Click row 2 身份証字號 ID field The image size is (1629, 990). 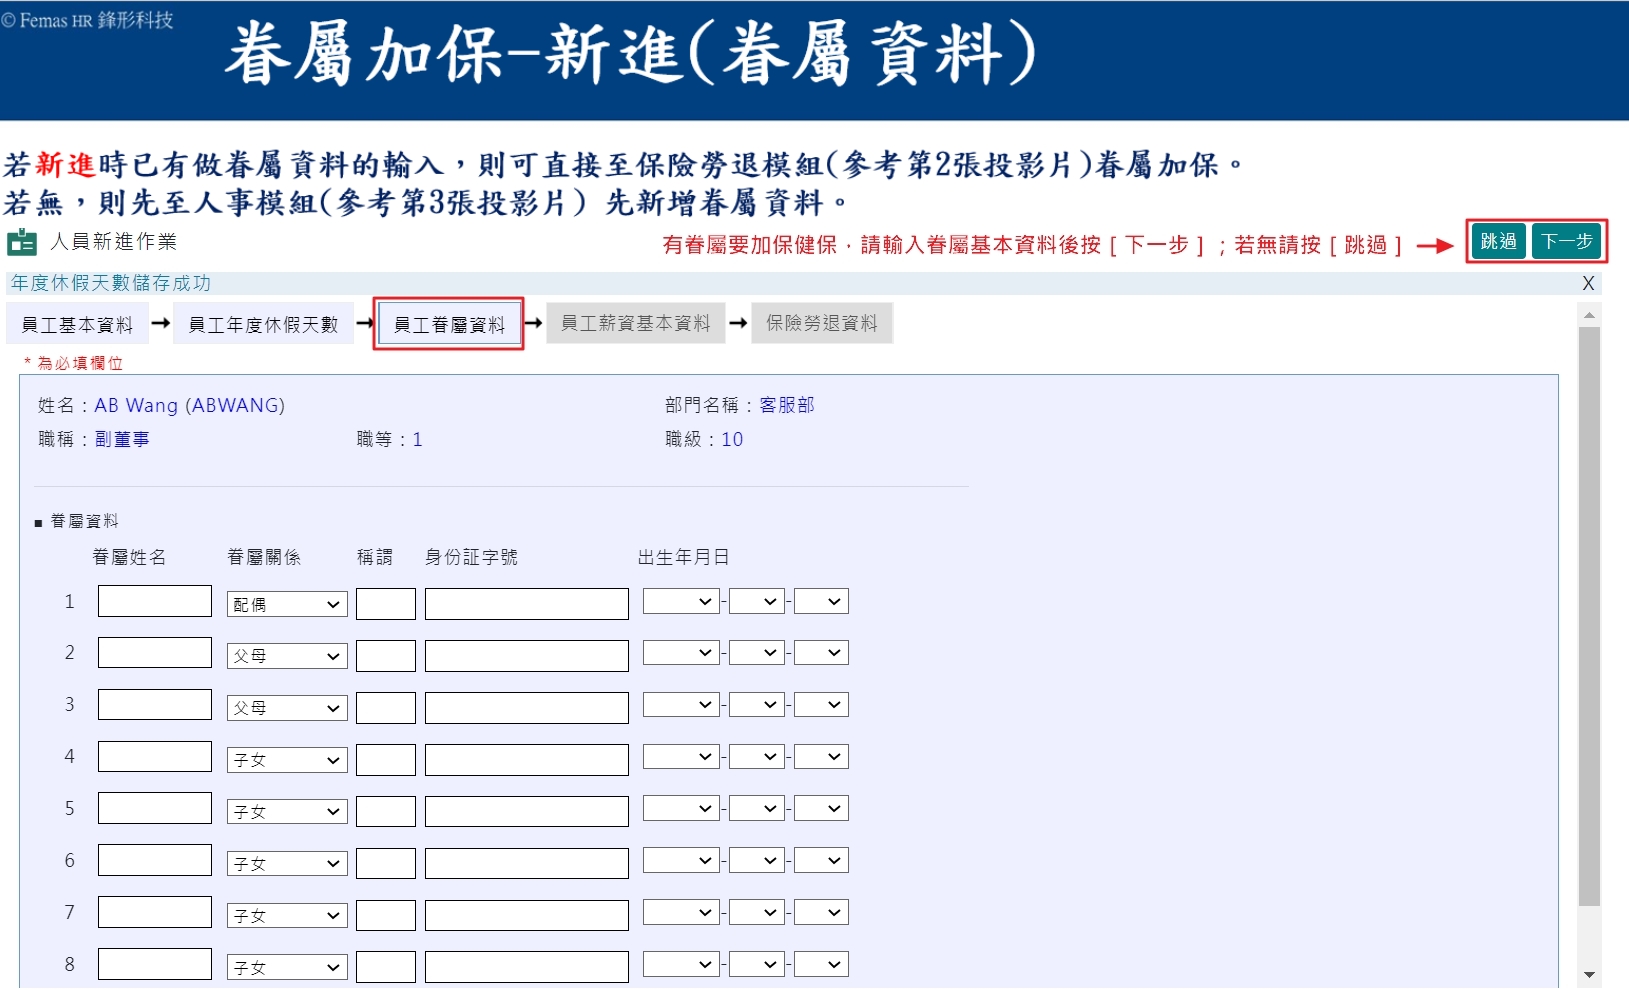coord(526,654)
